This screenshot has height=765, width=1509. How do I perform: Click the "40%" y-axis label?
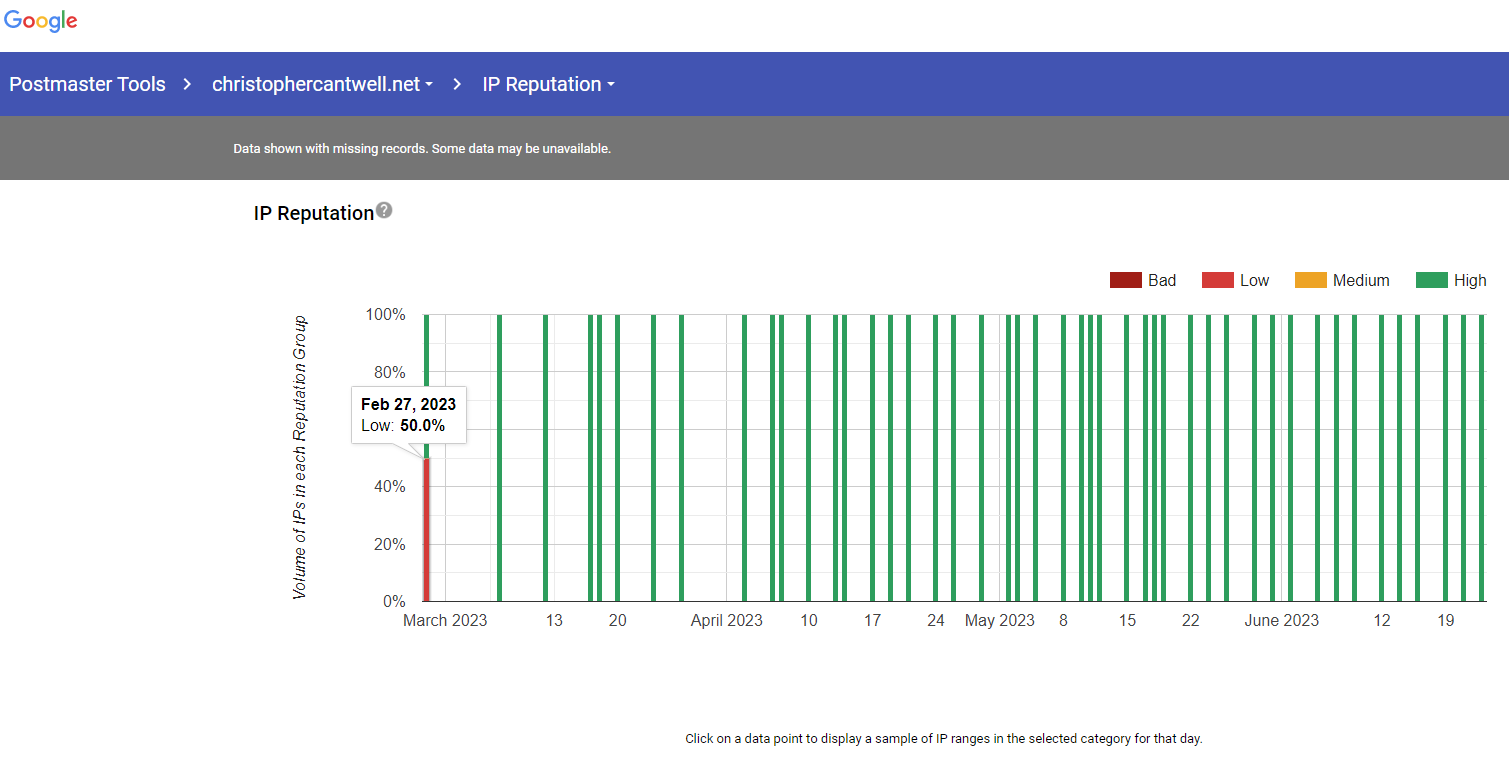click(x=390, y=487)
